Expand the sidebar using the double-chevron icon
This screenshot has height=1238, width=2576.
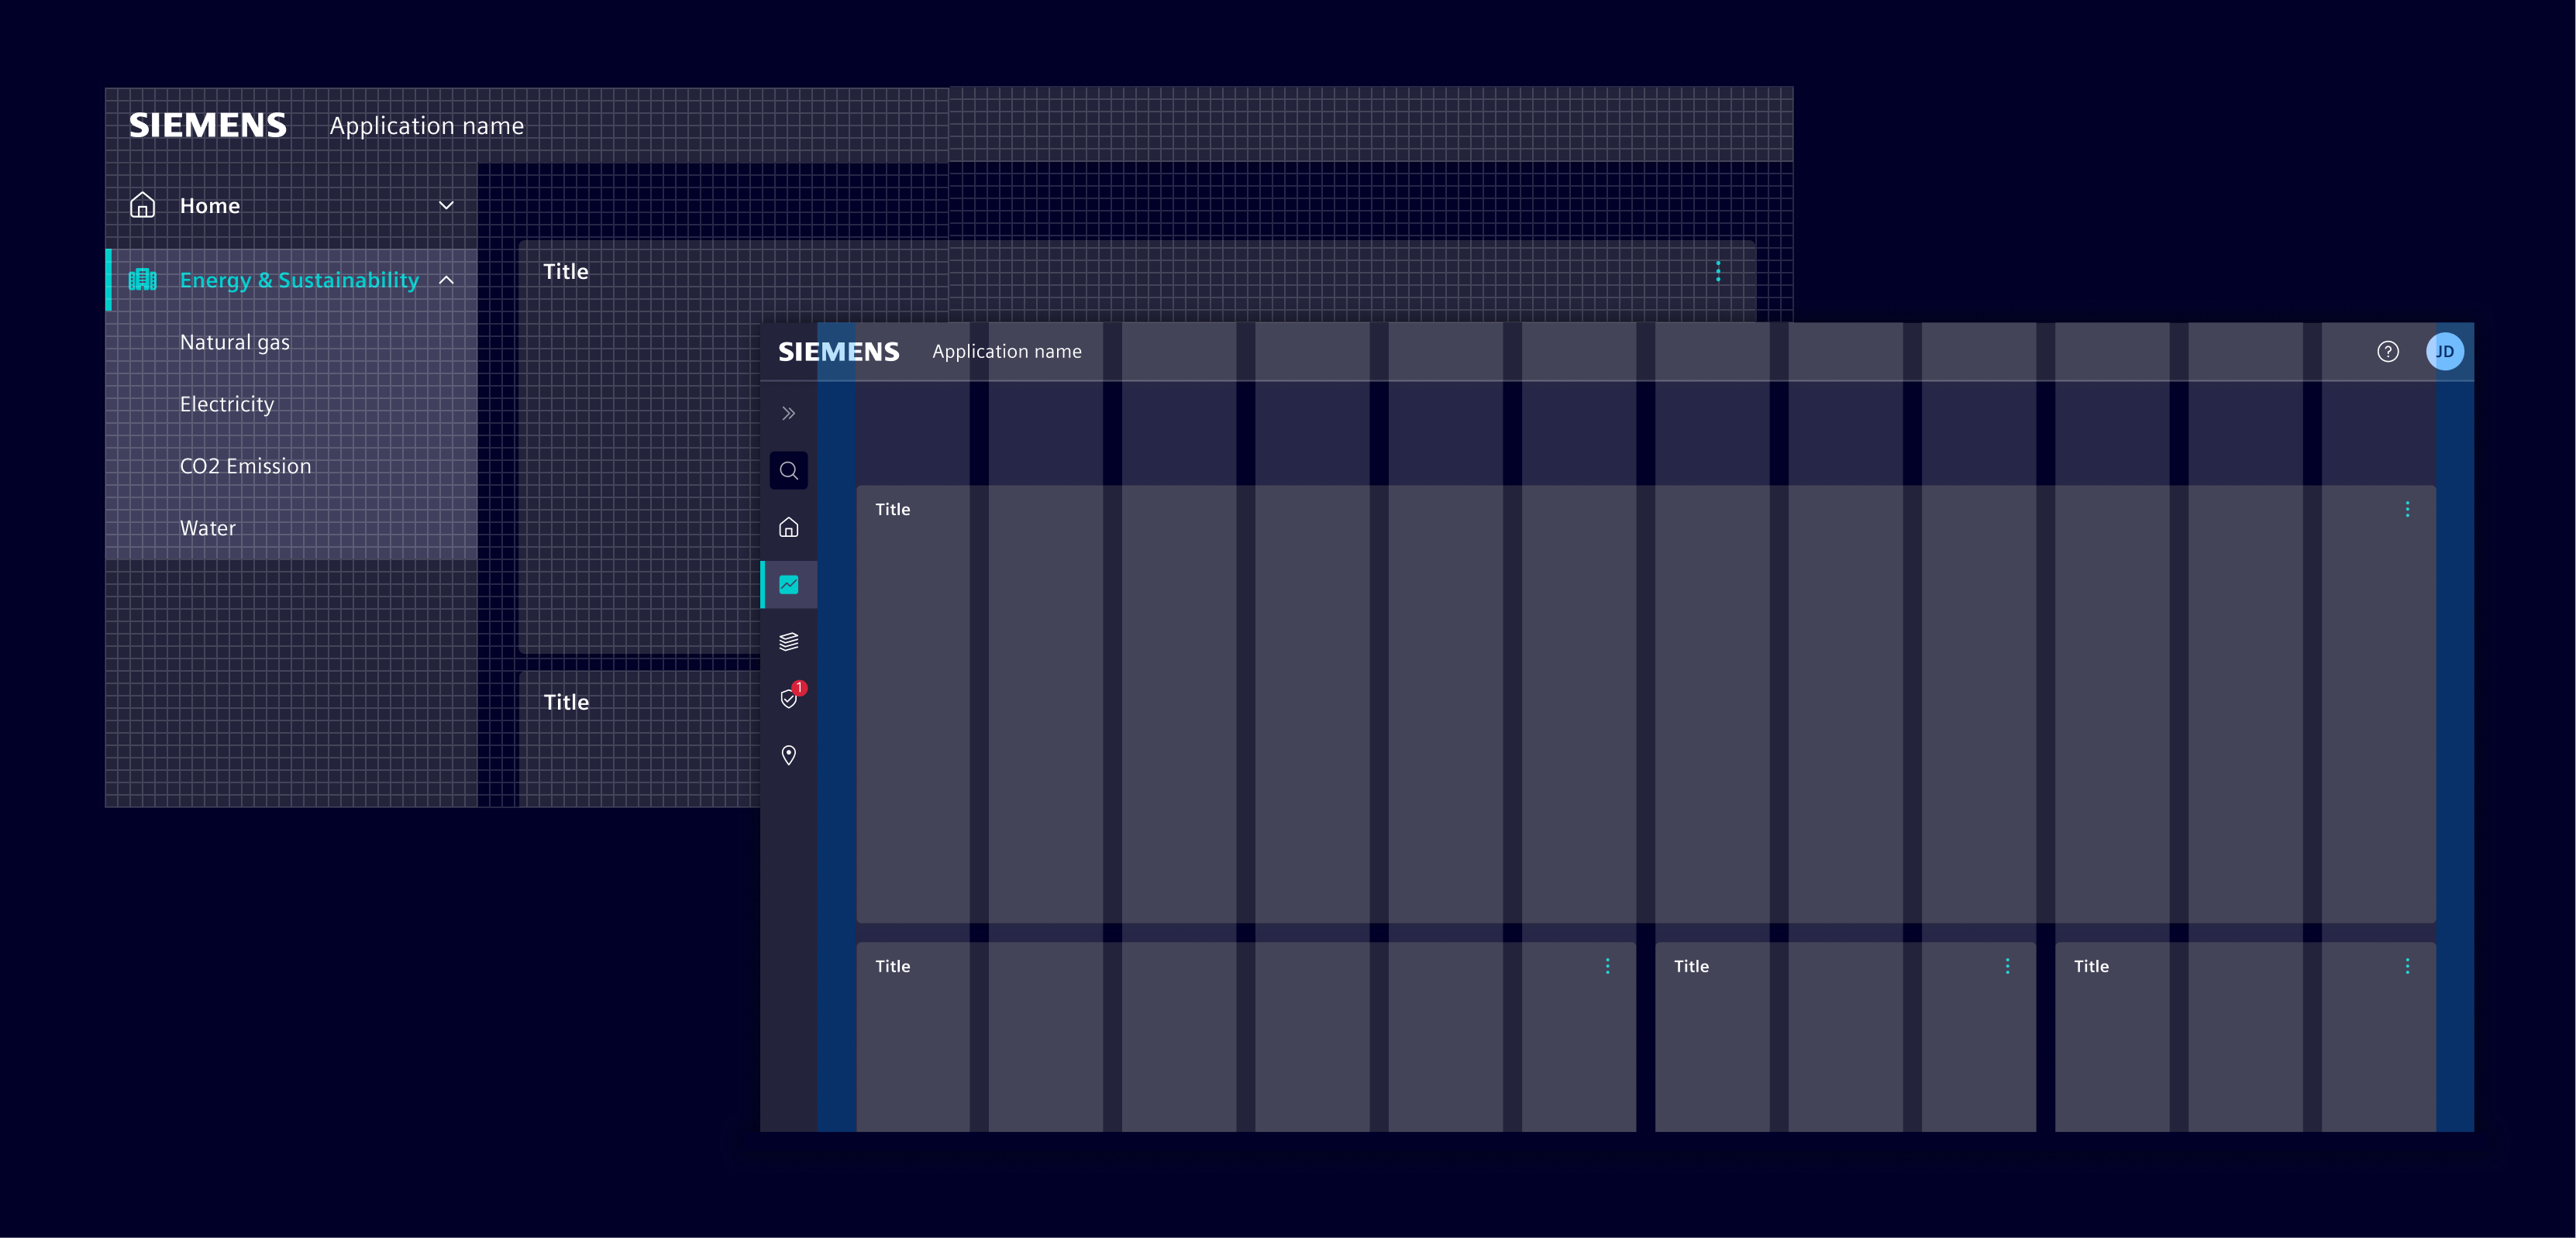(x=789, y=412)
